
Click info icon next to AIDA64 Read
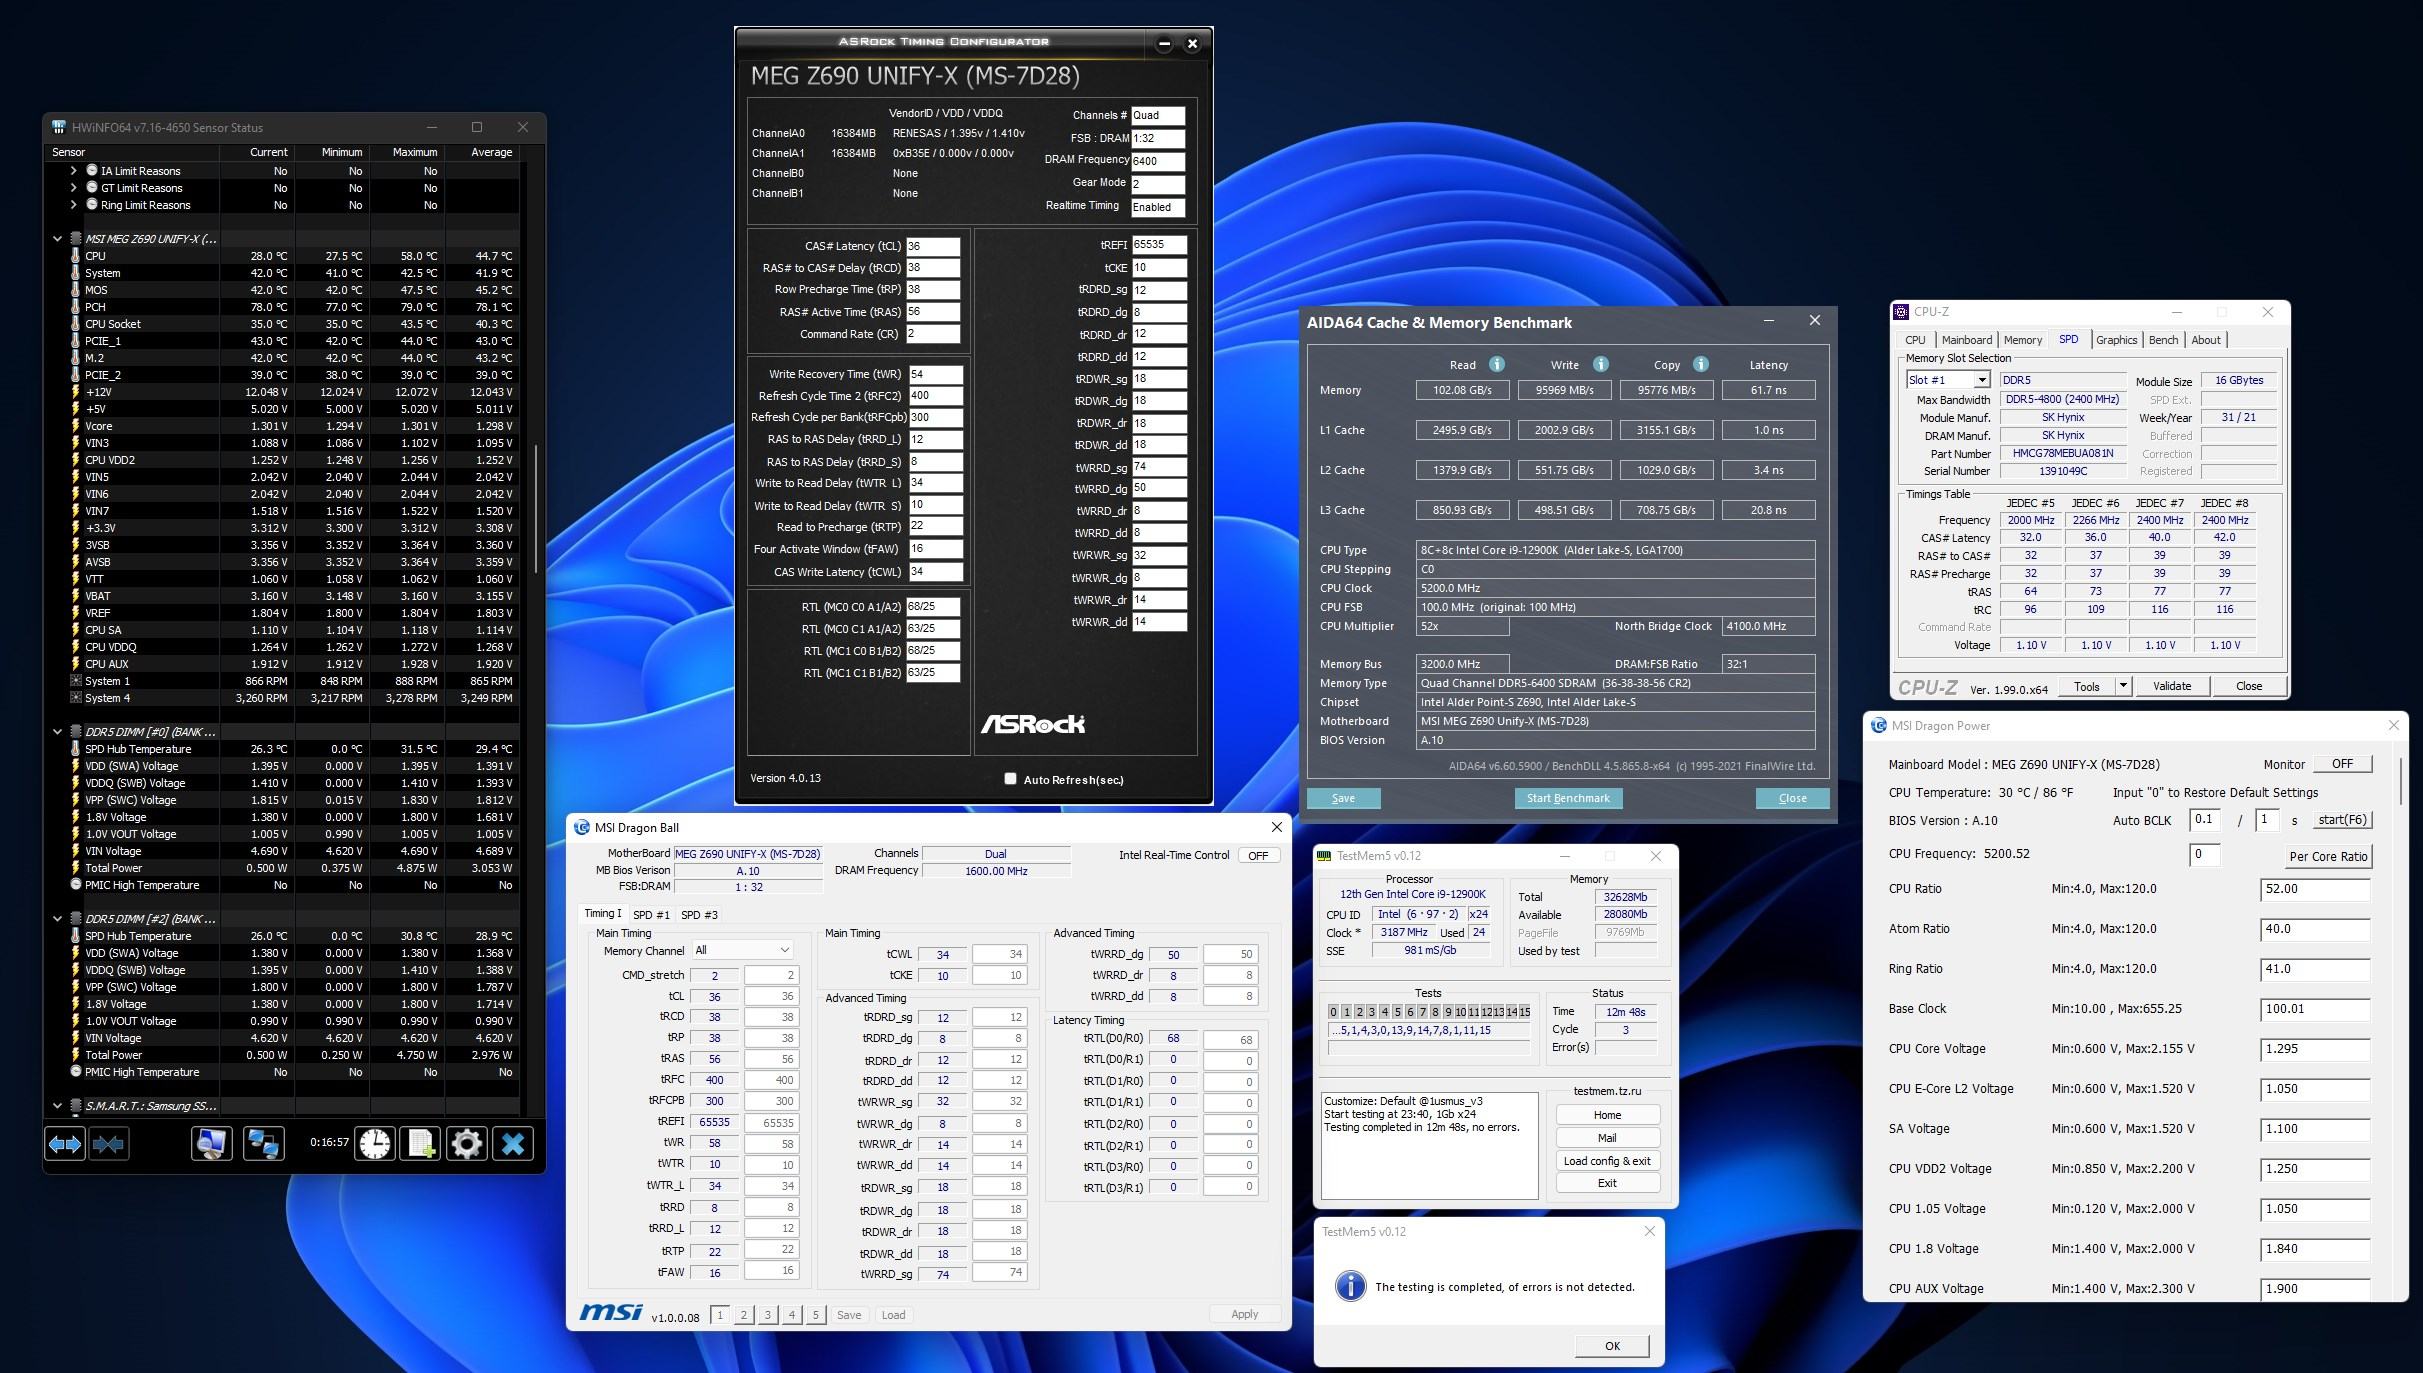pos(1496,364)
